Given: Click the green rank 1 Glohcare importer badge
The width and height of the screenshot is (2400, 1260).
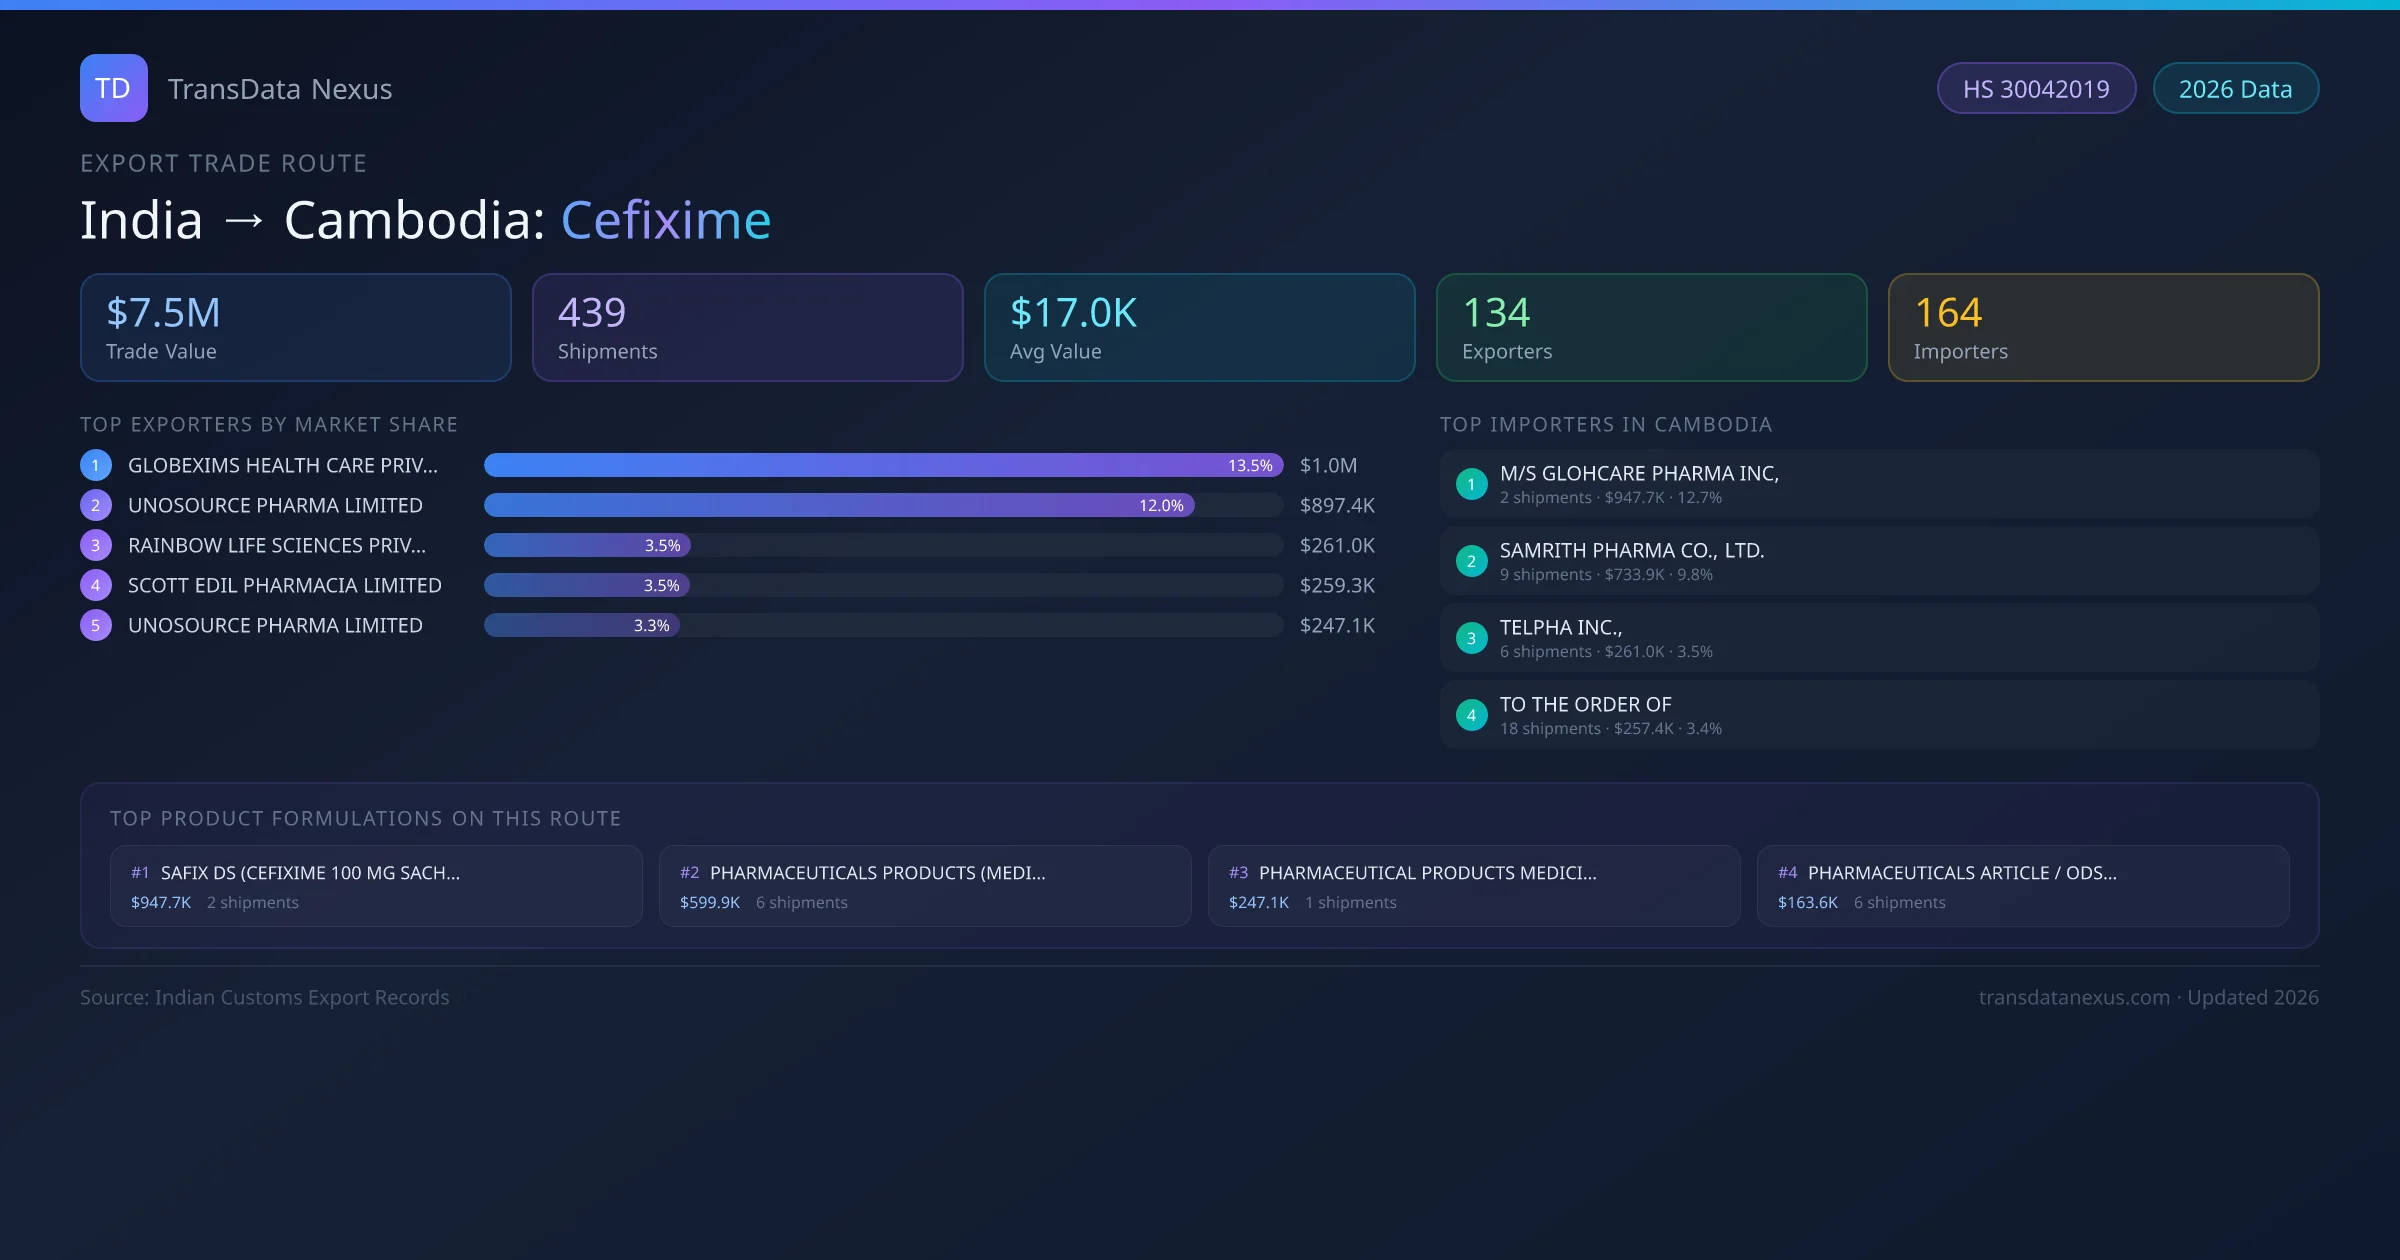Looking at the screenshot, I should [x=1471, y=484].
